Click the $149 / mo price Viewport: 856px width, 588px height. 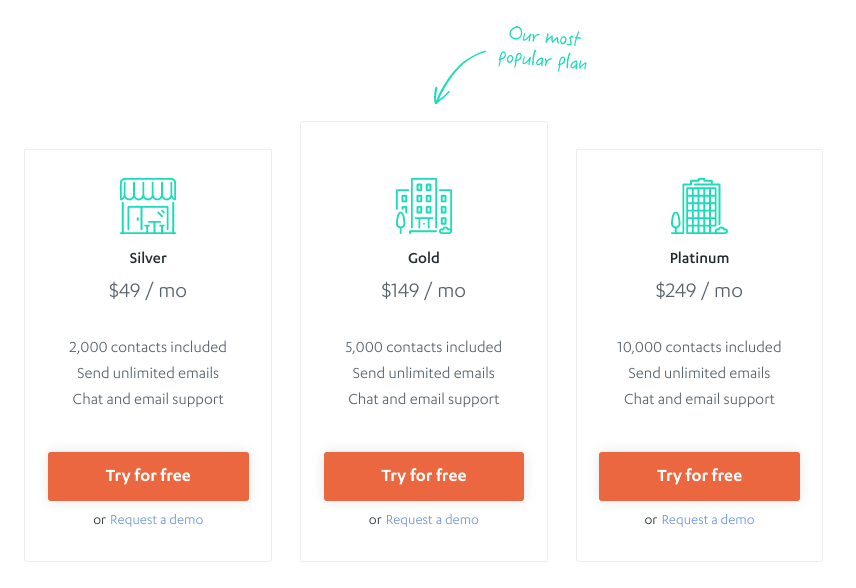[x=424, y=290]
